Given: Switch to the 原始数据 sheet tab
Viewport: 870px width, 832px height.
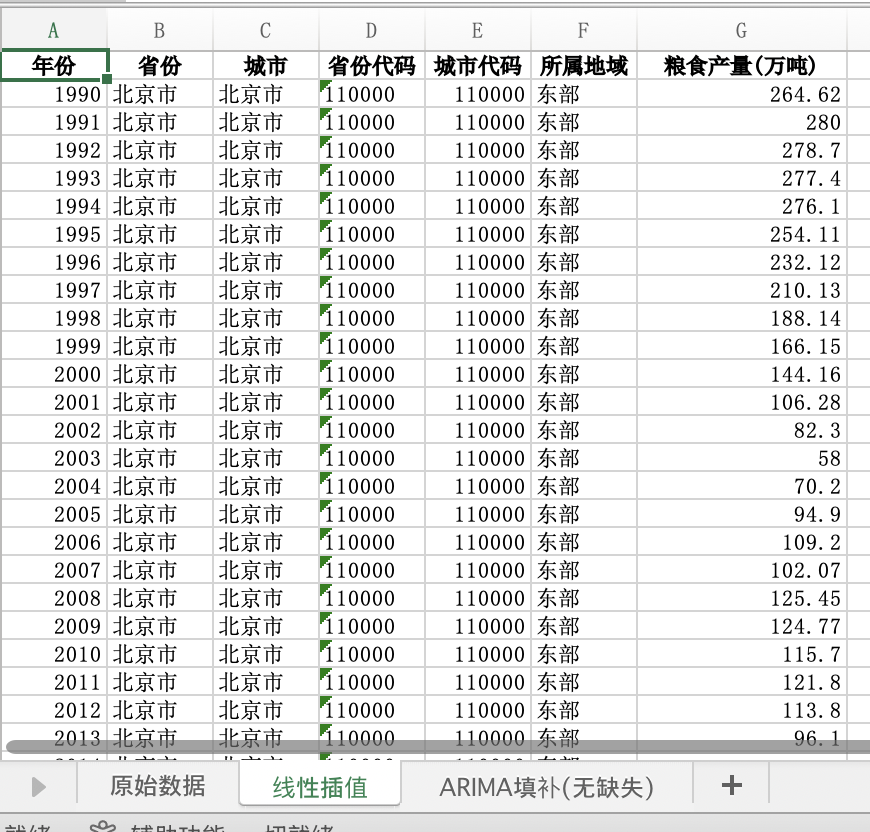Looking at the screenshot, I should point(158,786).
